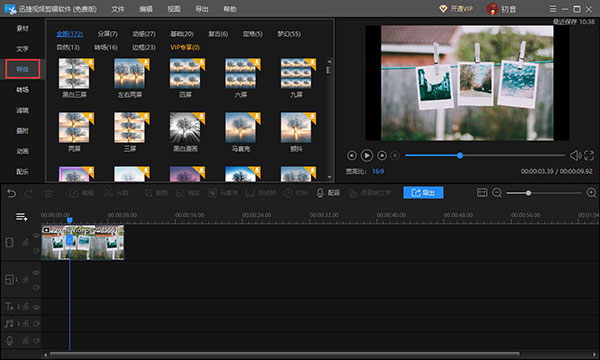Click the play button under preview
The image size is (600, 360).
click(x=367, y=155)
